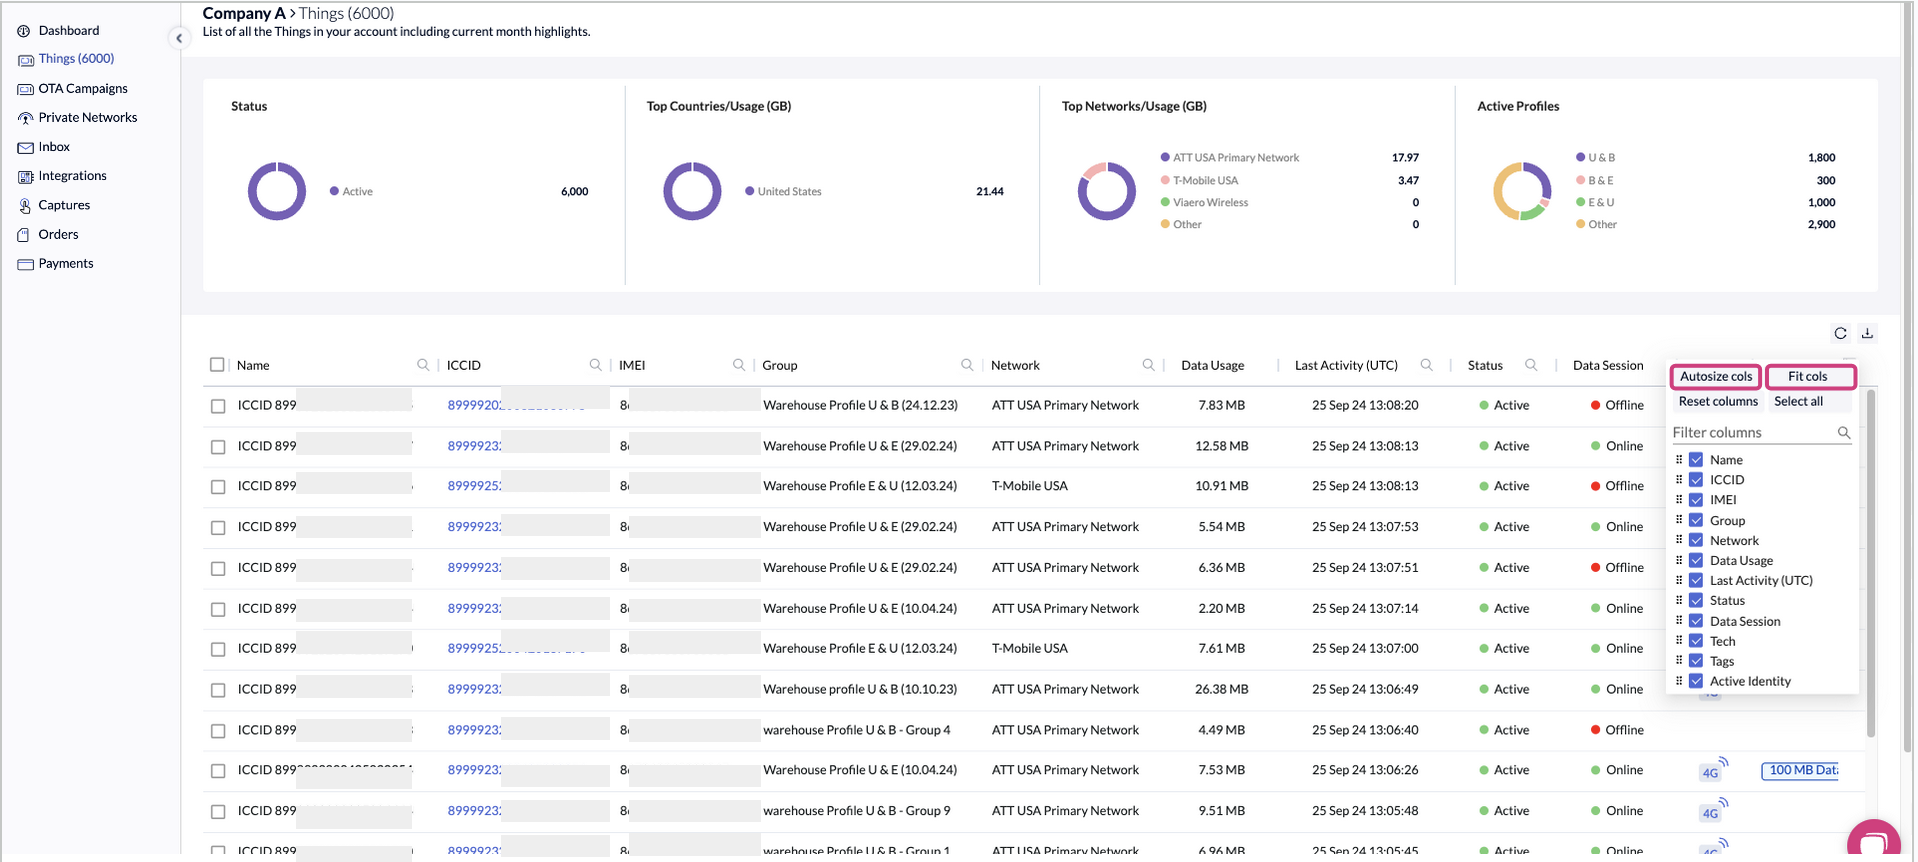Click the refresh table icon

point(1840,334)
